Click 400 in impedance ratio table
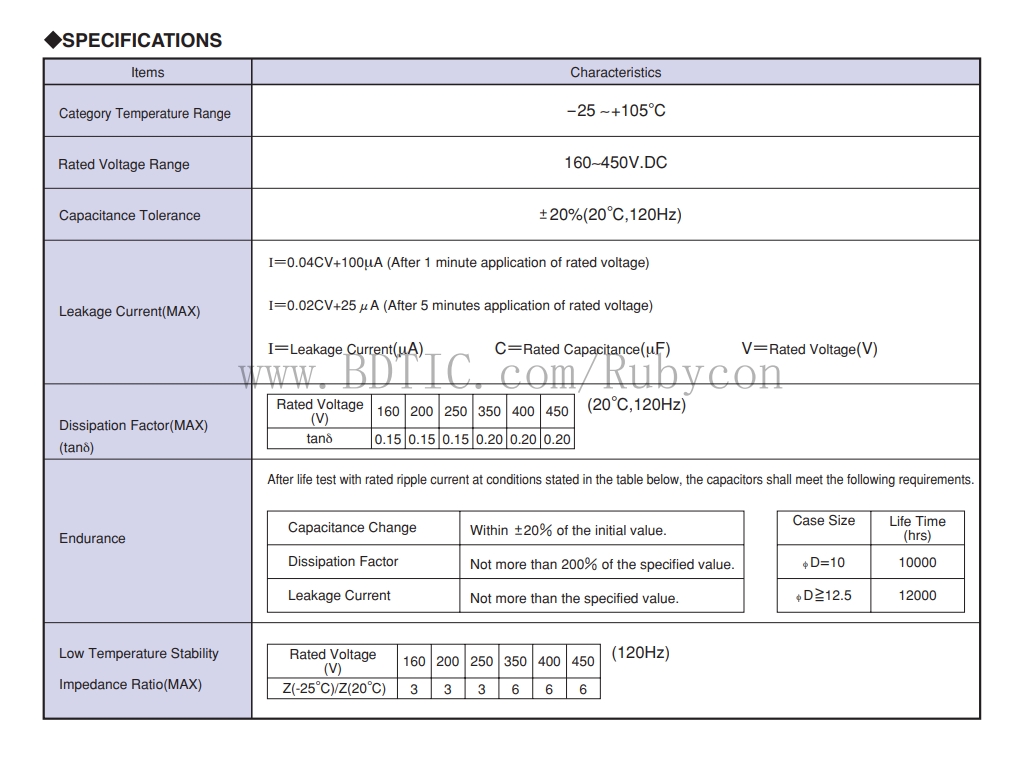 tap(549, 662)
